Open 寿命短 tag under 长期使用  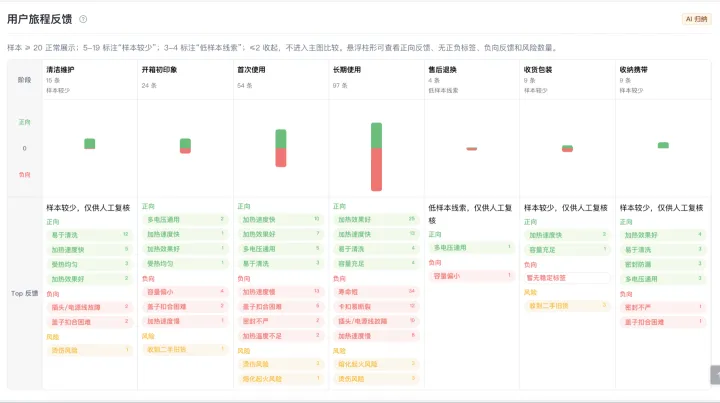[x=376, y=292]
